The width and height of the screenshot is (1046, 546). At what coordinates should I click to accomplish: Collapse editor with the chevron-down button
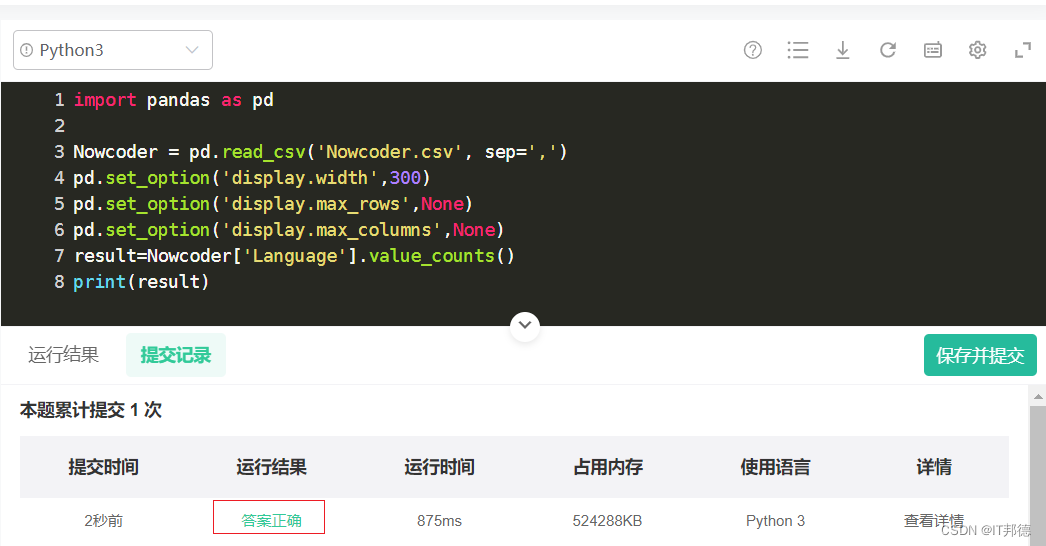pyautogui.click(x=525, y=326)
